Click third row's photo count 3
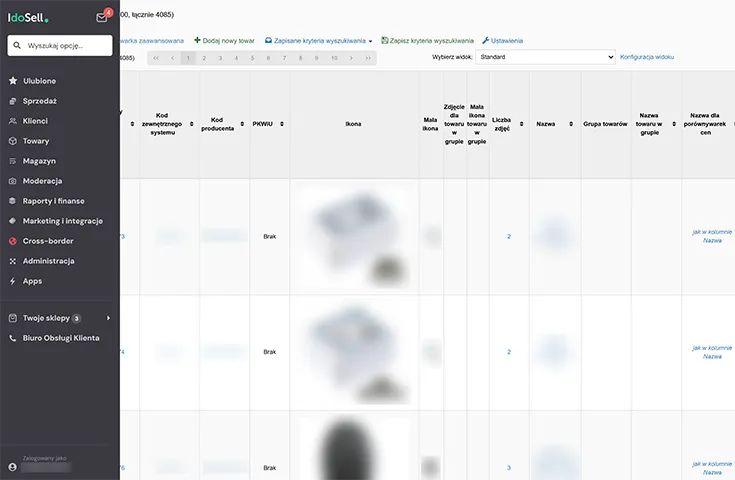 click(x=509, y=468)
